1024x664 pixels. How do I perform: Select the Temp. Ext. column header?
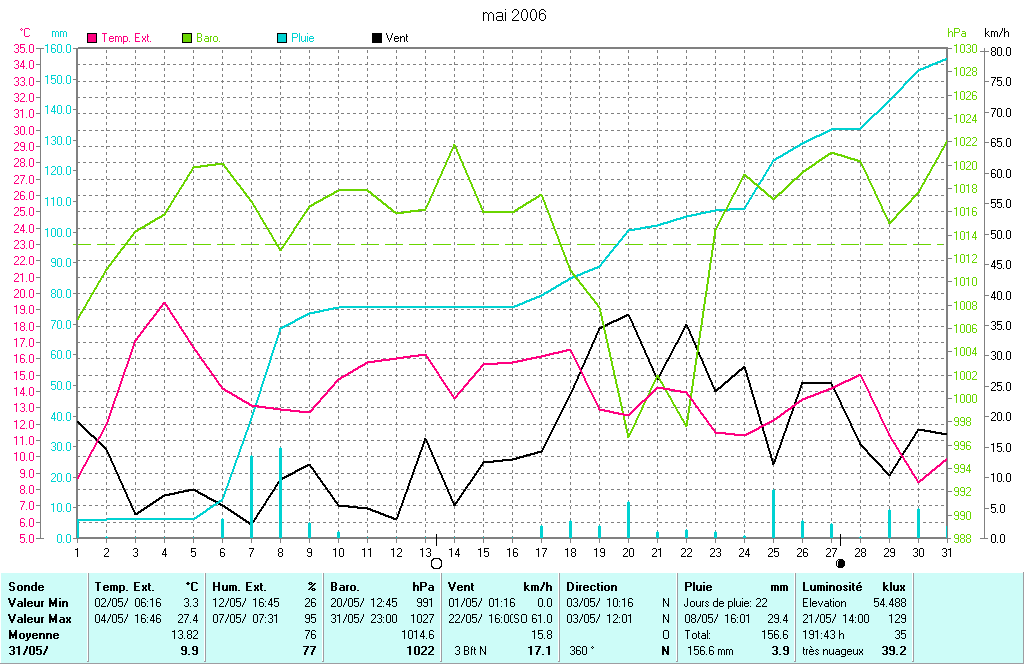click(x=122, y=587)
